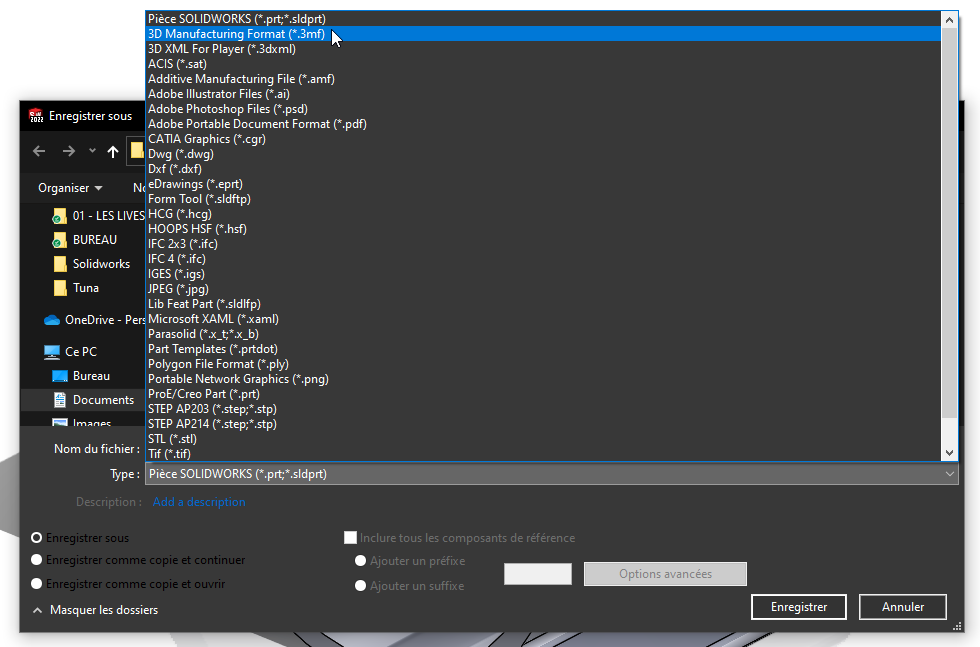
Task: Choose 3D XML For Player (*.3dxml)
Action: coord(543,49)
